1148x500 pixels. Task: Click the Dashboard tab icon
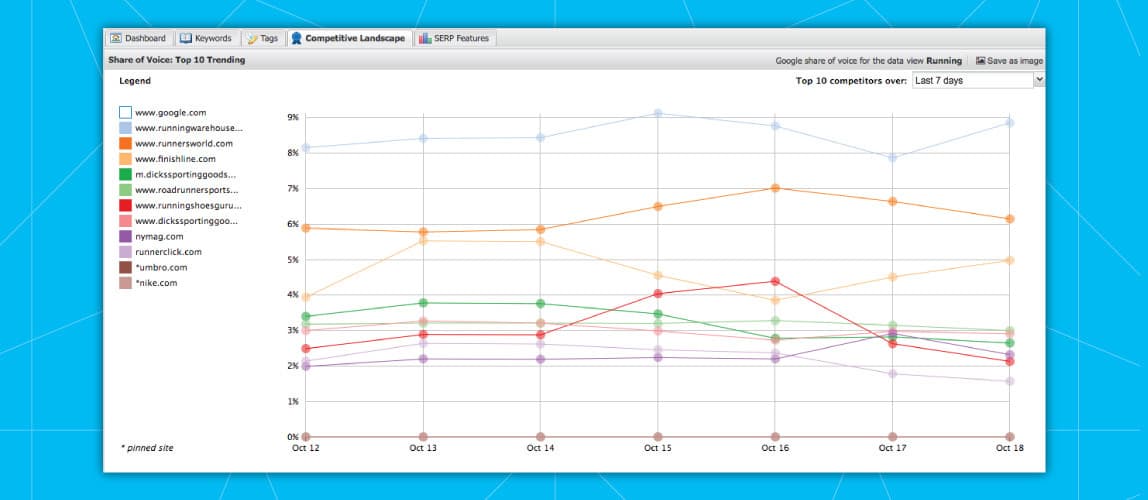point(117,39)
